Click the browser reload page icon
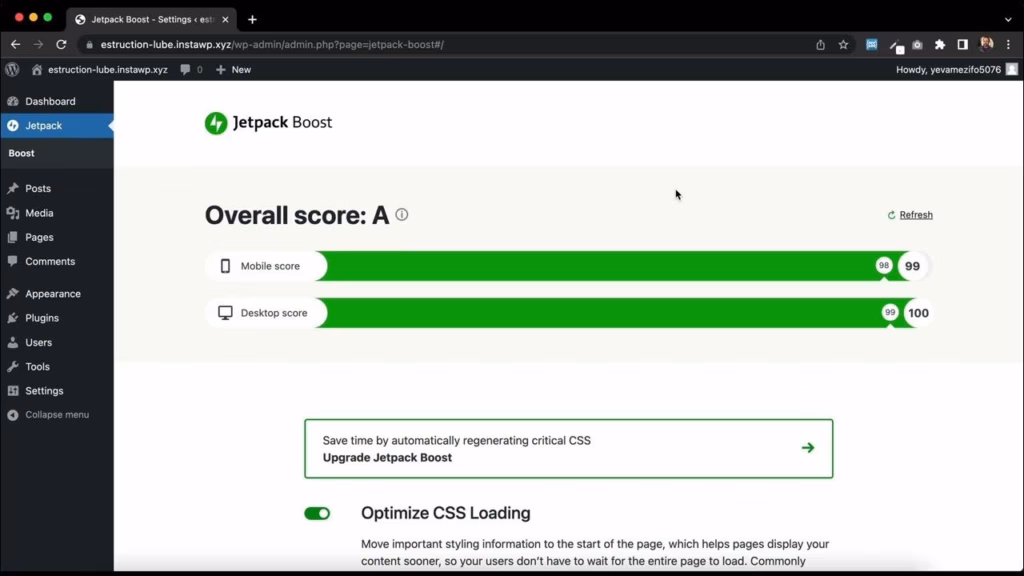This screenshot has height=576, width=1024. 61,44
